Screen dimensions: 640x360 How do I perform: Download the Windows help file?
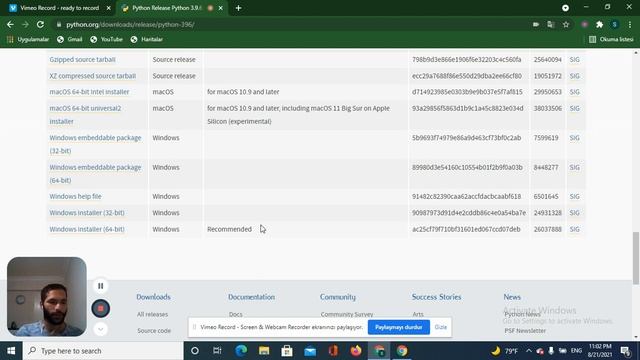[76, 196]
